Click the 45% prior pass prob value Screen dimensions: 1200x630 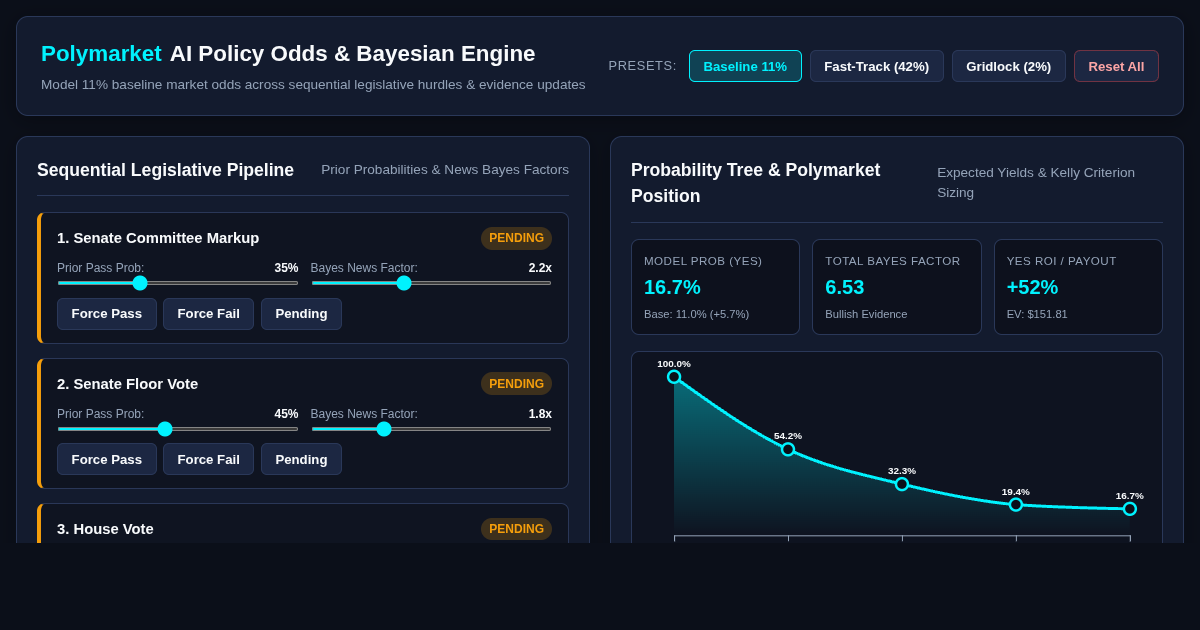click(286, 414)
